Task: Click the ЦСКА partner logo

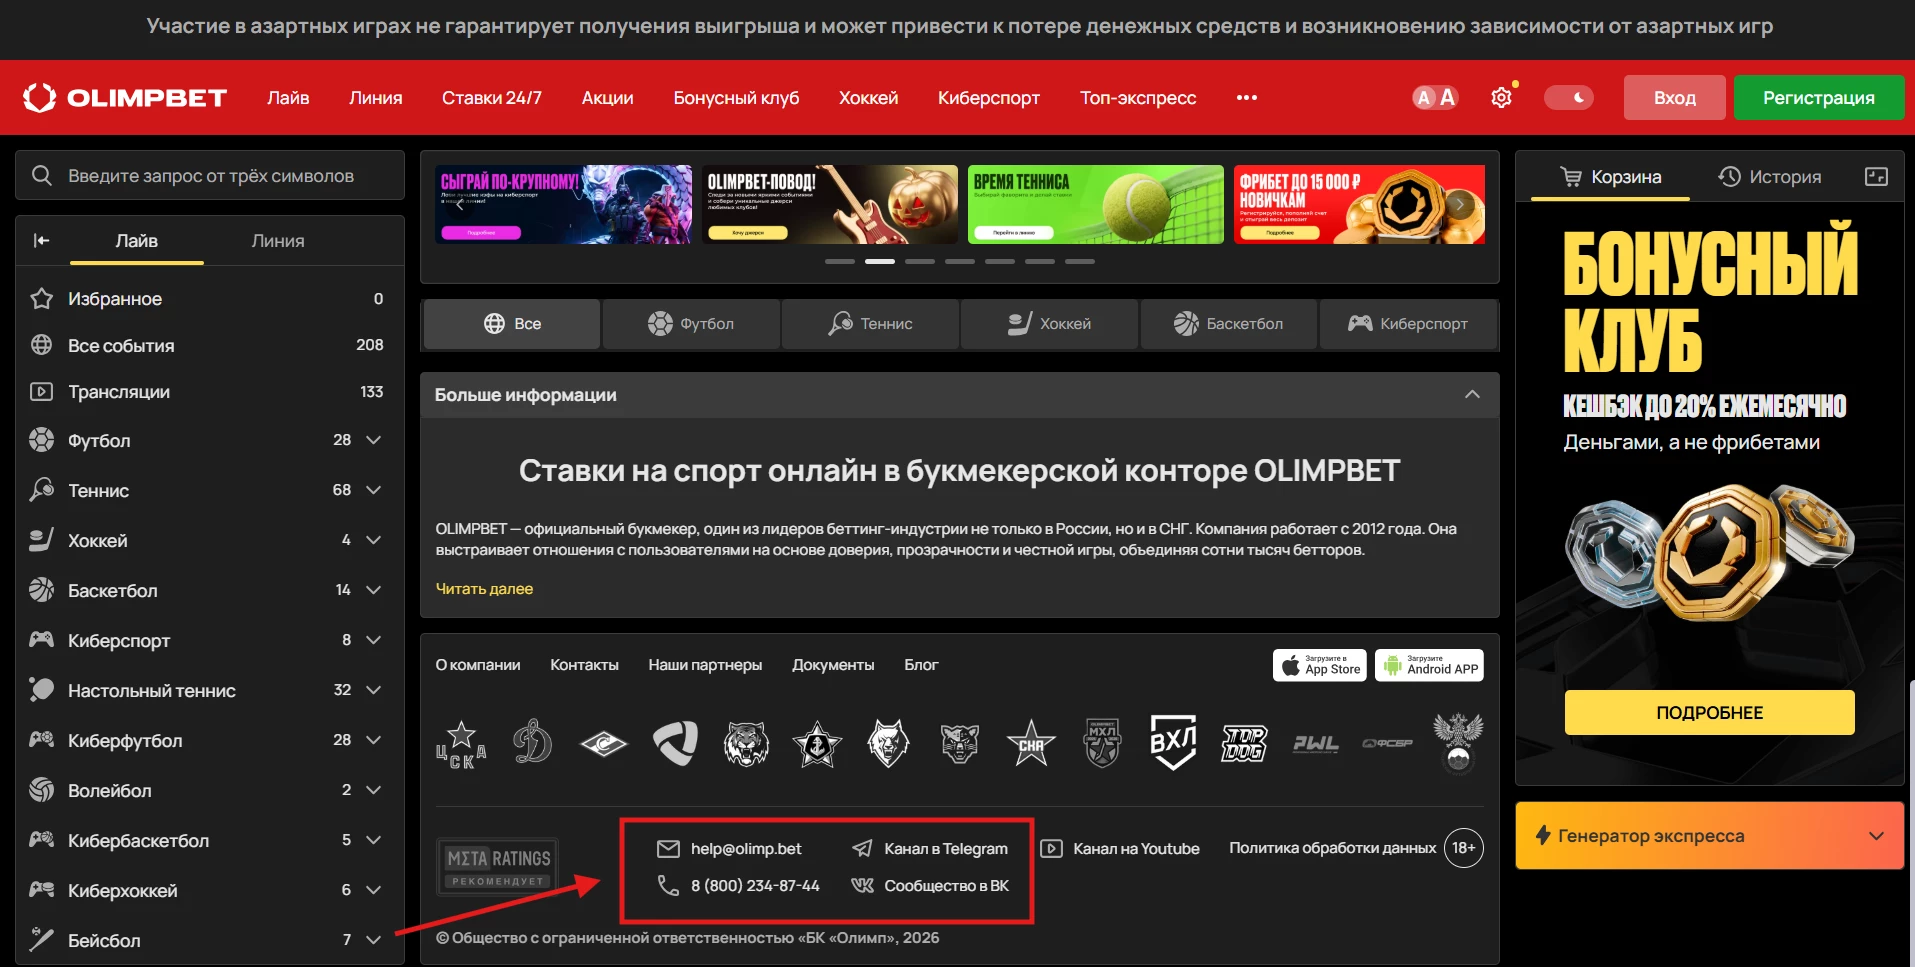Action: (x=461, y=744)
